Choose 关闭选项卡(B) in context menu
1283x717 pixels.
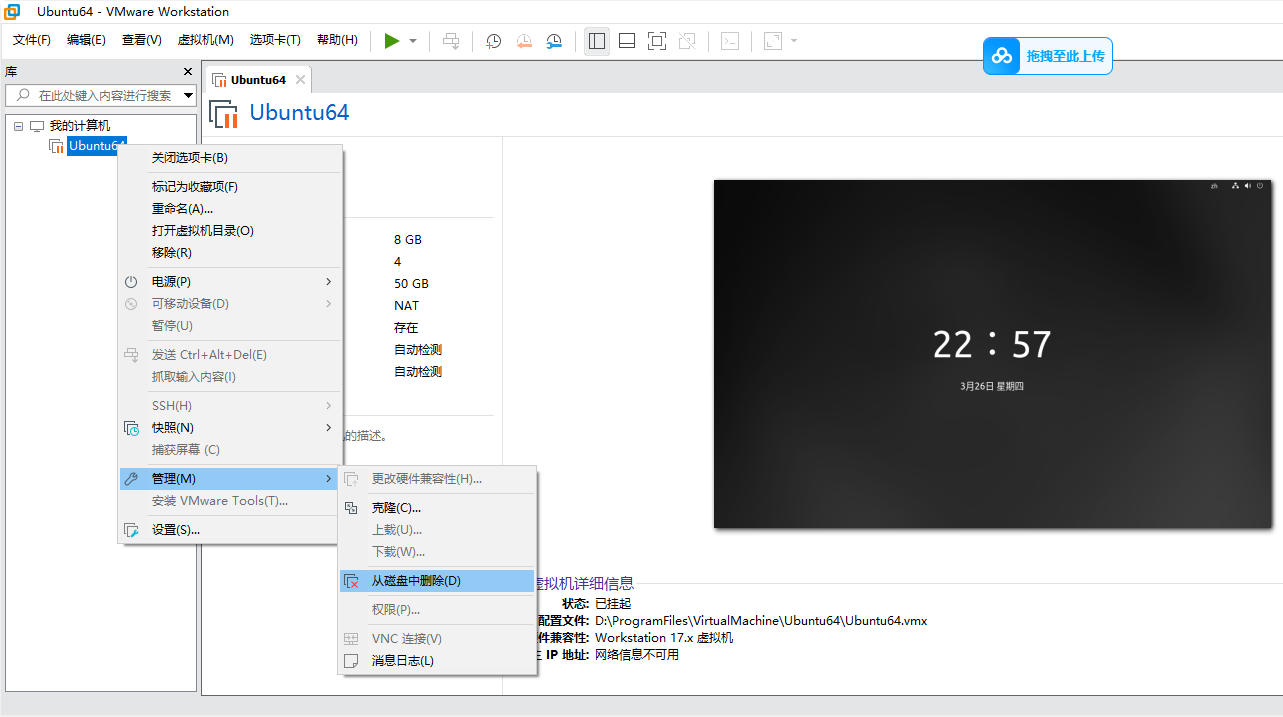tap(230, 158)
